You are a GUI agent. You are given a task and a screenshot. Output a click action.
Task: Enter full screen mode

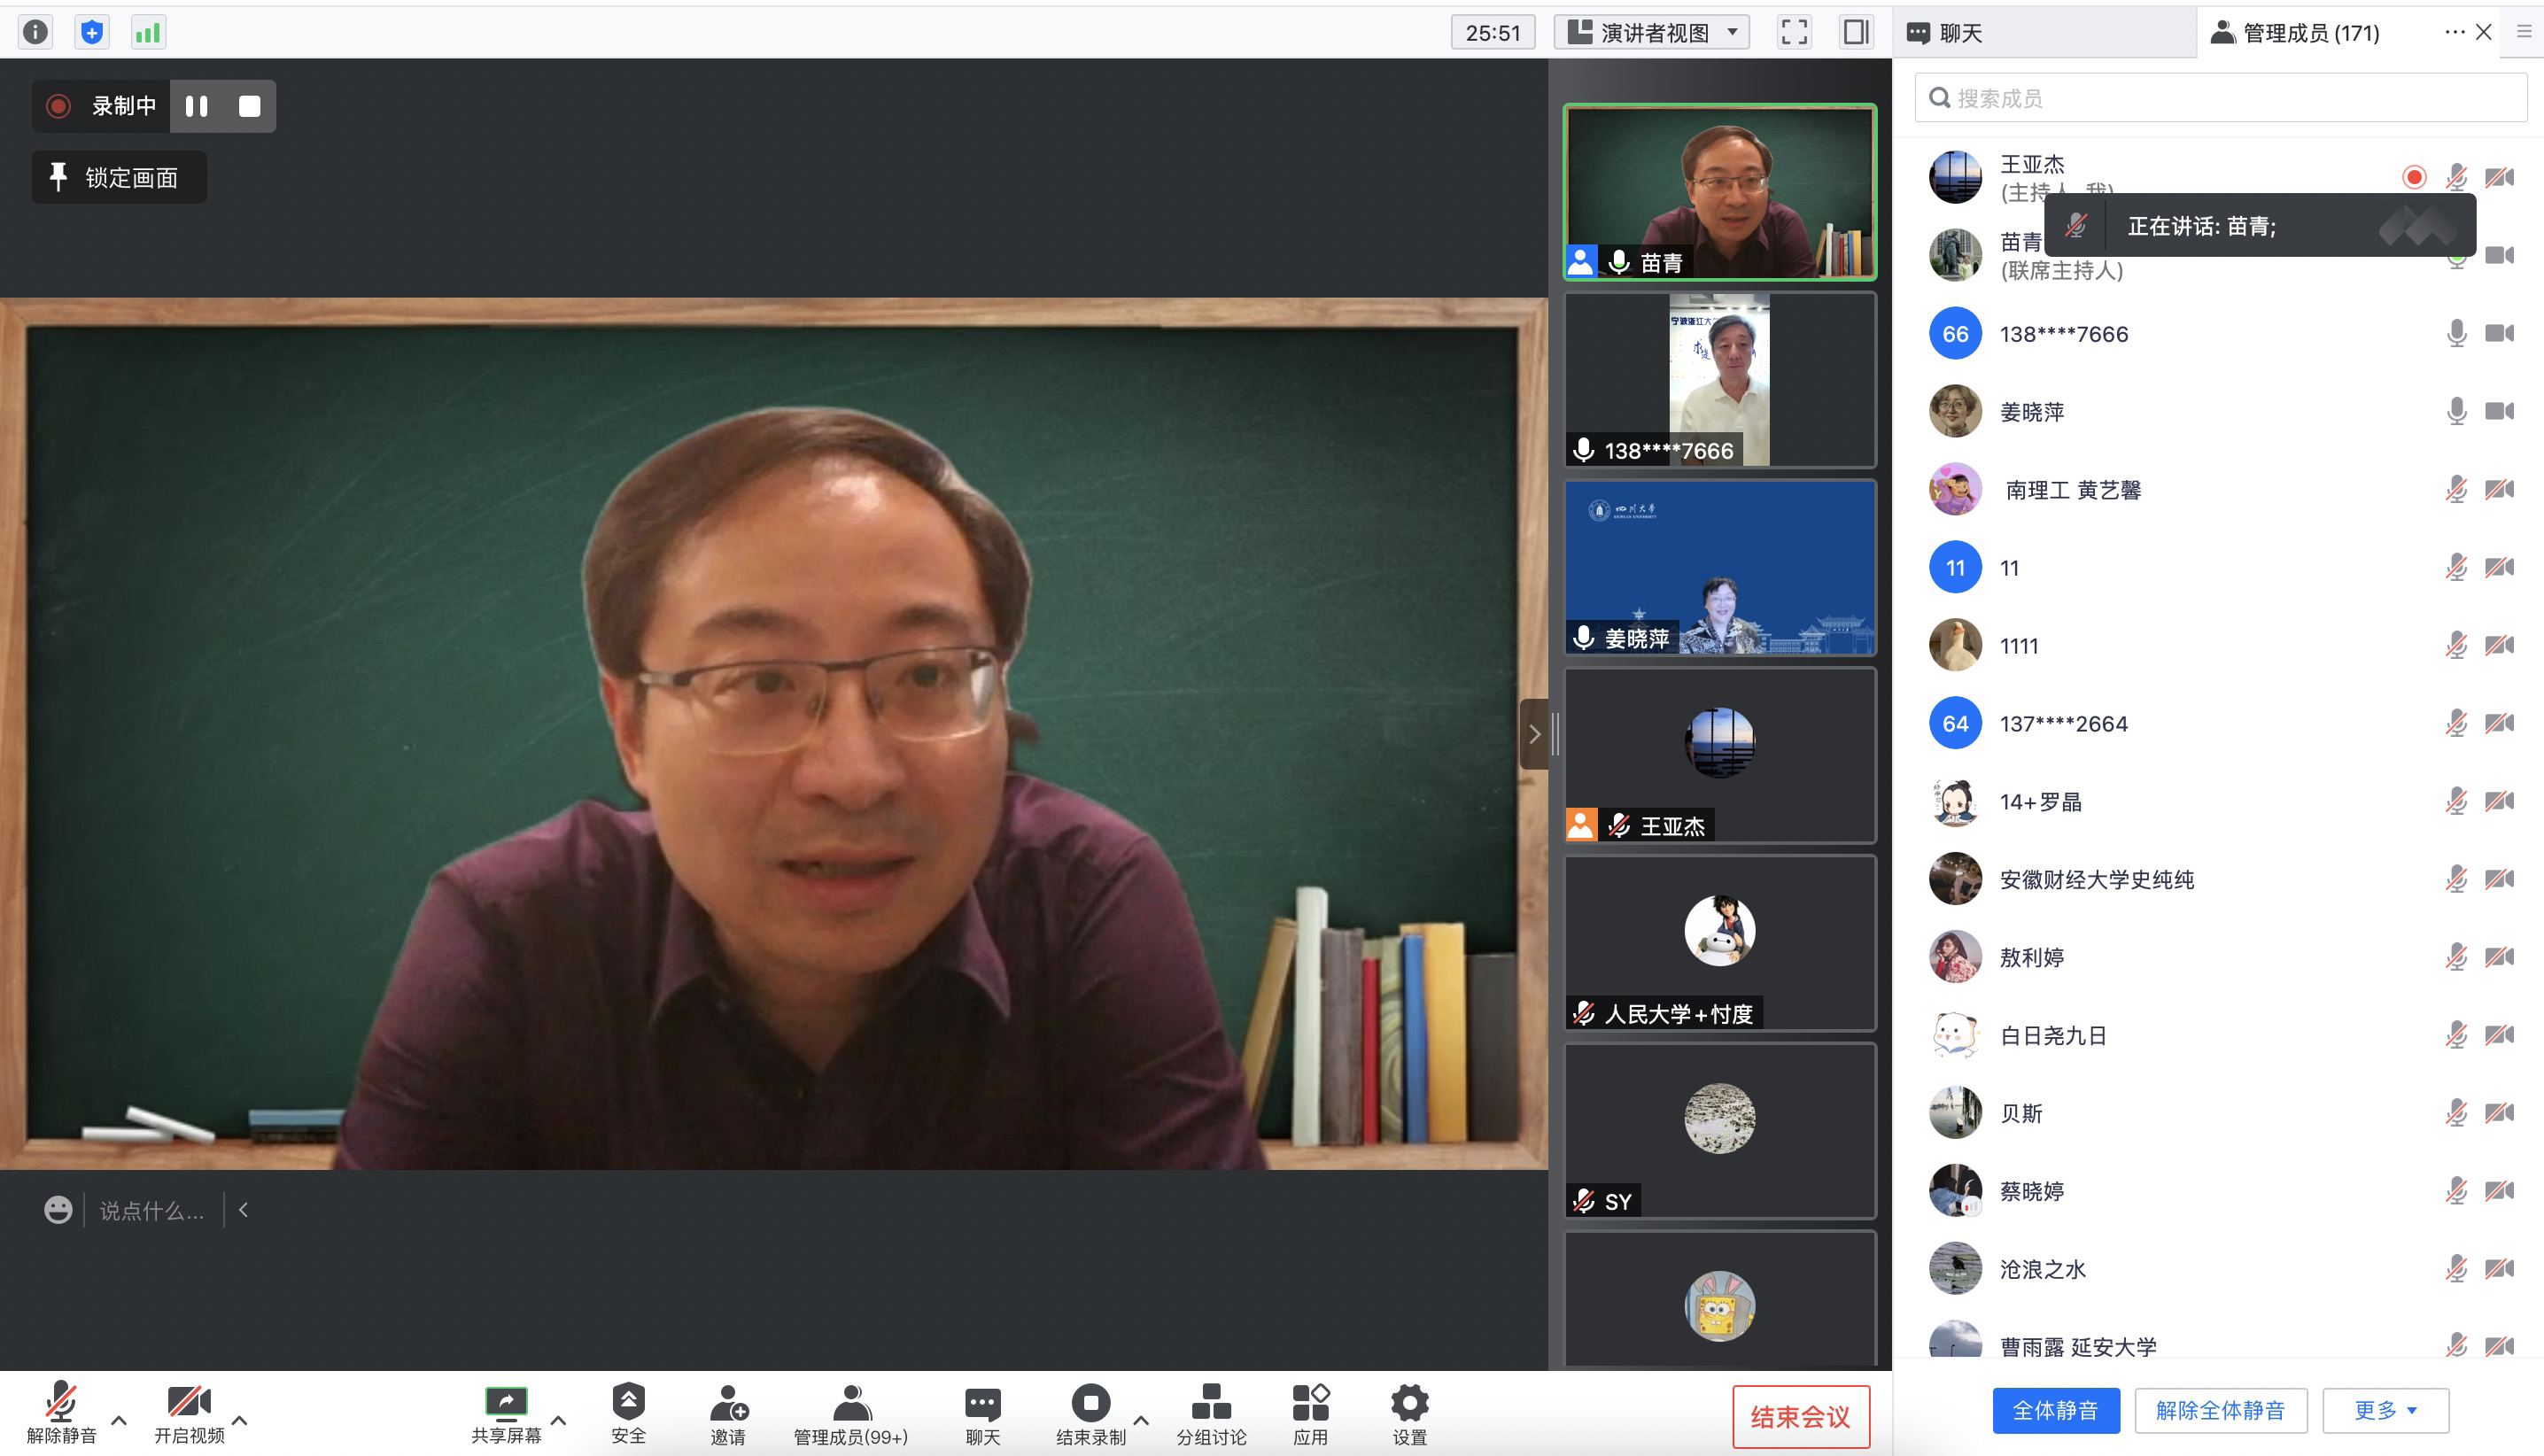pyautogui.click(x=1794, y=32)
